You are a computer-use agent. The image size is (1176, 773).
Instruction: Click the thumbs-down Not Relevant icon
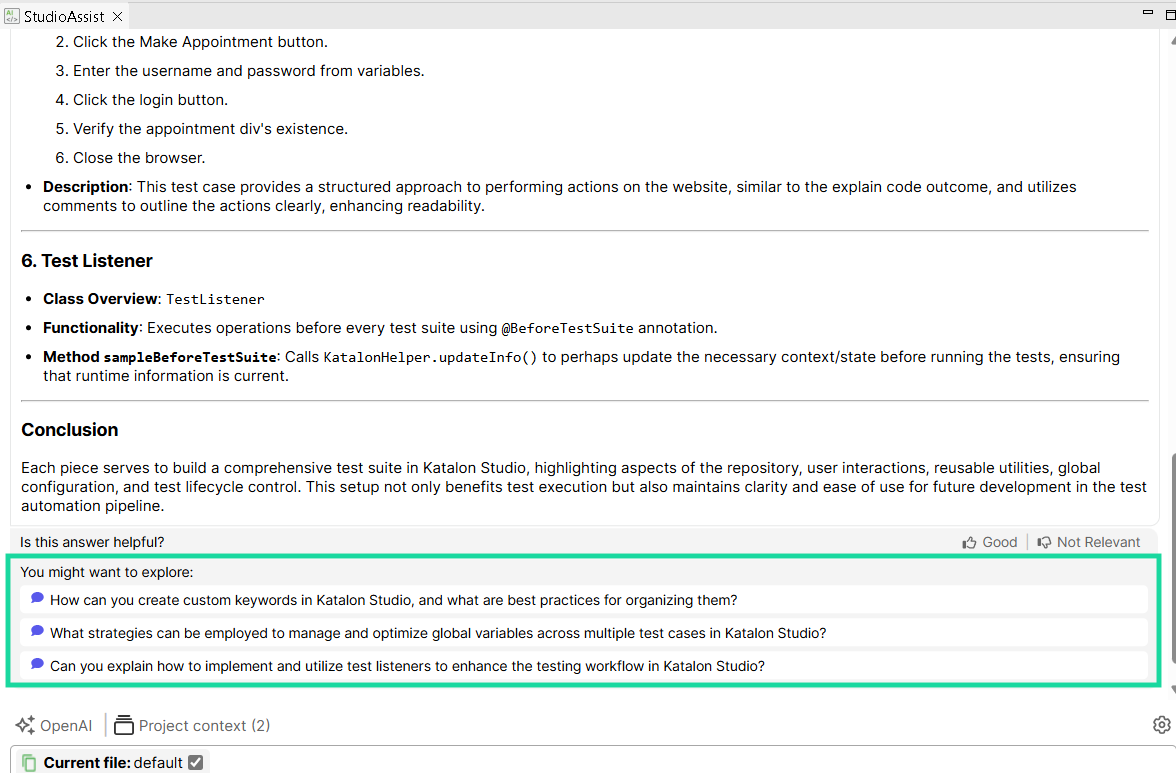pos(1044,542)
